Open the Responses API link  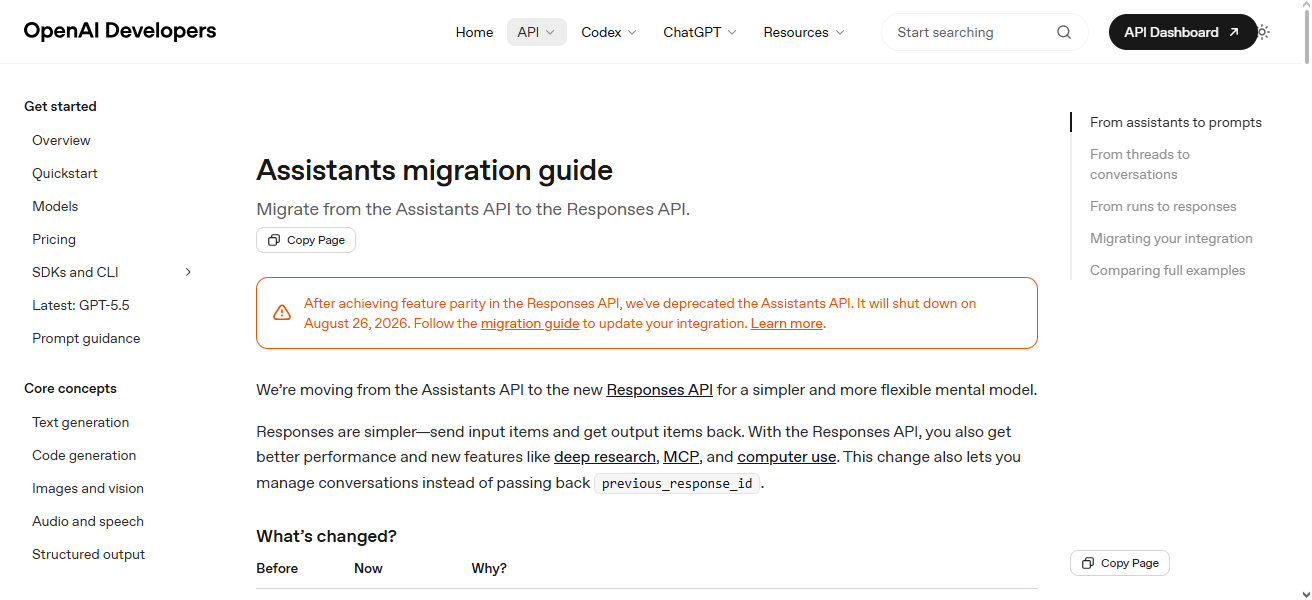(660, 390)
